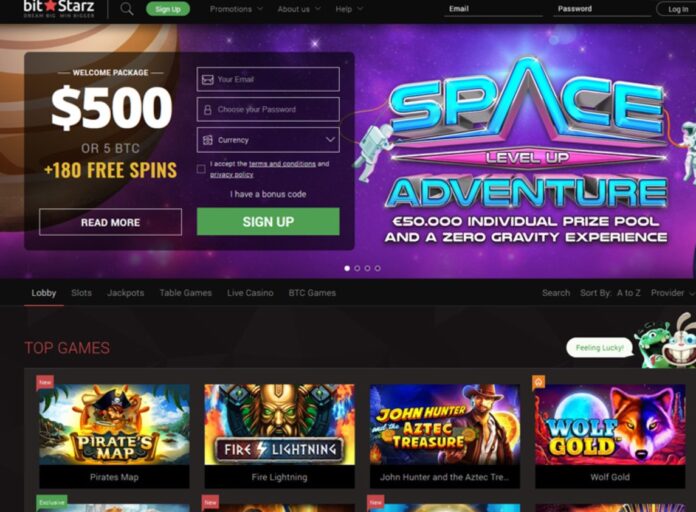Select the fourth banner carousel dot
The height and width of the screenshot is (512, 696).
pos(378,268)
